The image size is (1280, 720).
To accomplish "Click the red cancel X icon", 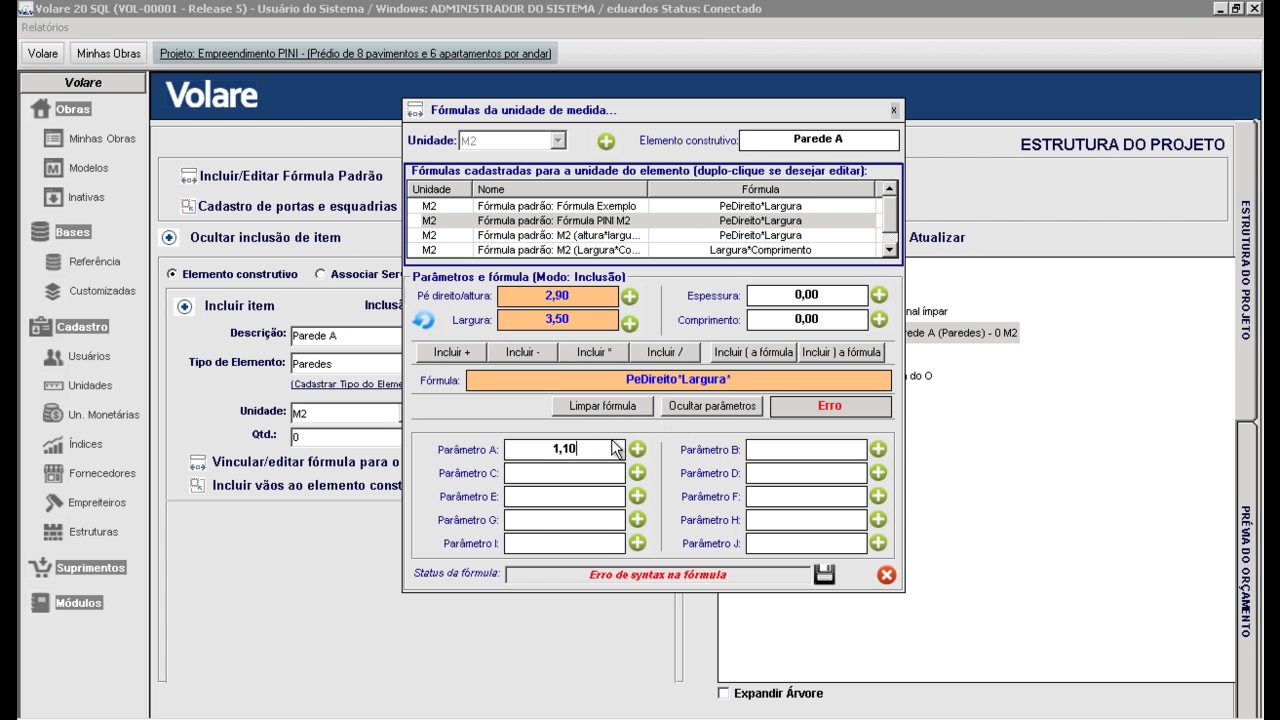I will point(886,575).
